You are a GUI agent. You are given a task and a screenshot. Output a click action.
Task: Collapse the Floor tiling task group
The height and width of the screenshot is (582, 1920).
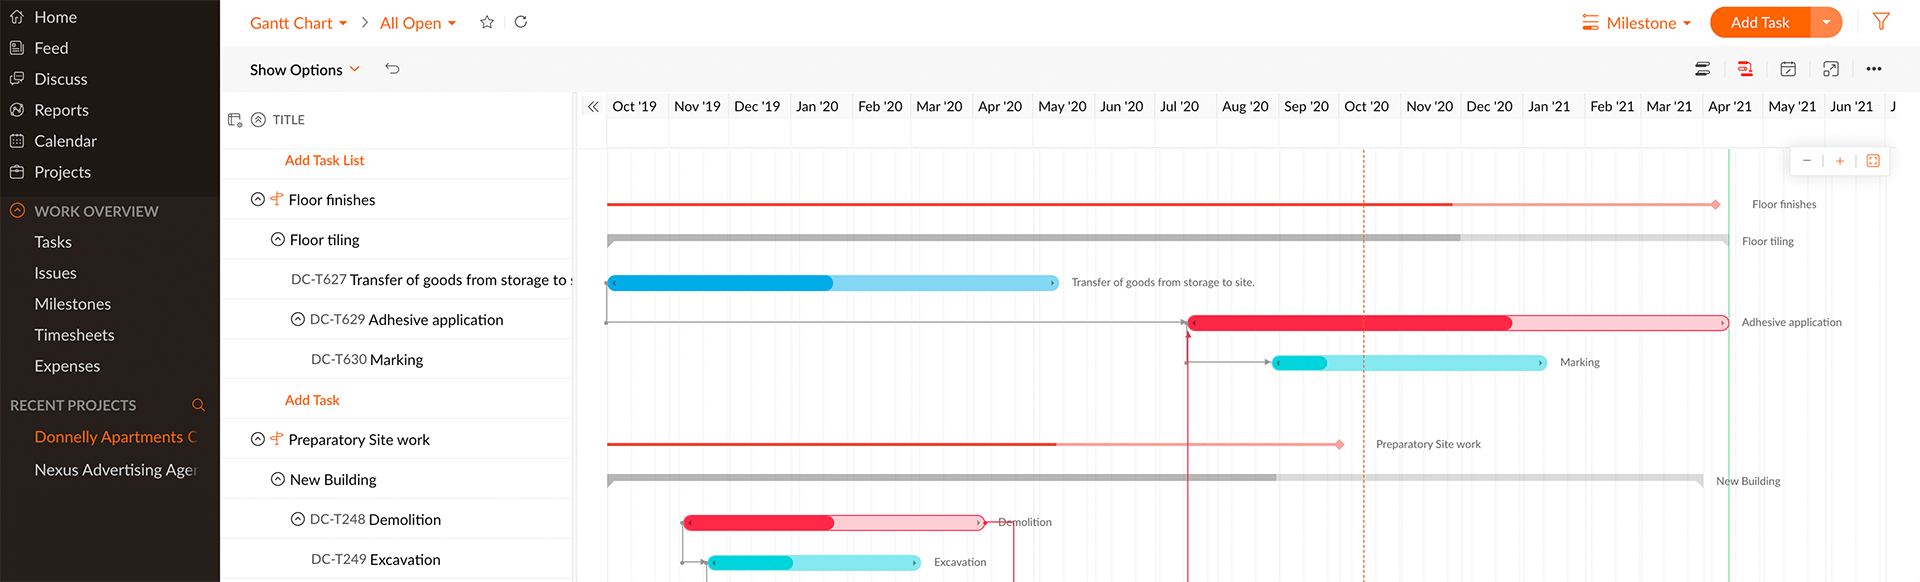[278, 240]
